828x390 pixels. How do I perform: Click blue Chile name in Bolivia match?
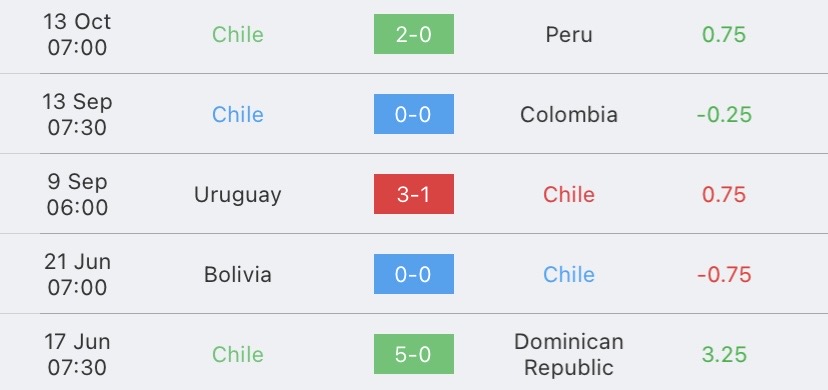pyautogui.click(x=569, y=274)
